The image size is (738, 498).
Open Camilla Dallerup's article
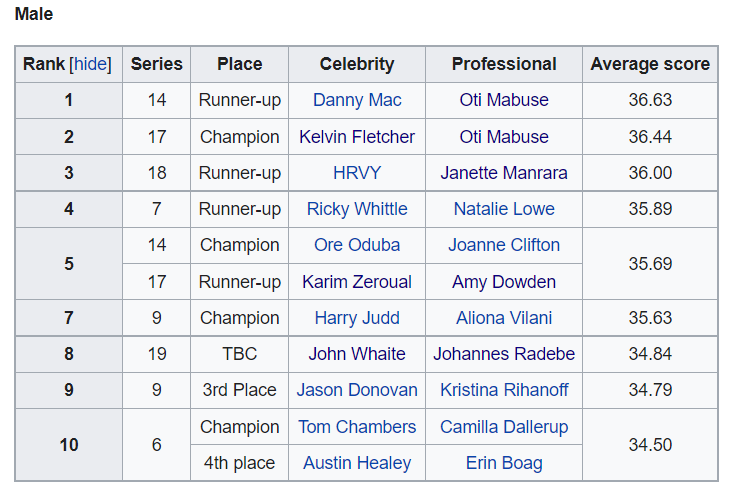(504, 427)
